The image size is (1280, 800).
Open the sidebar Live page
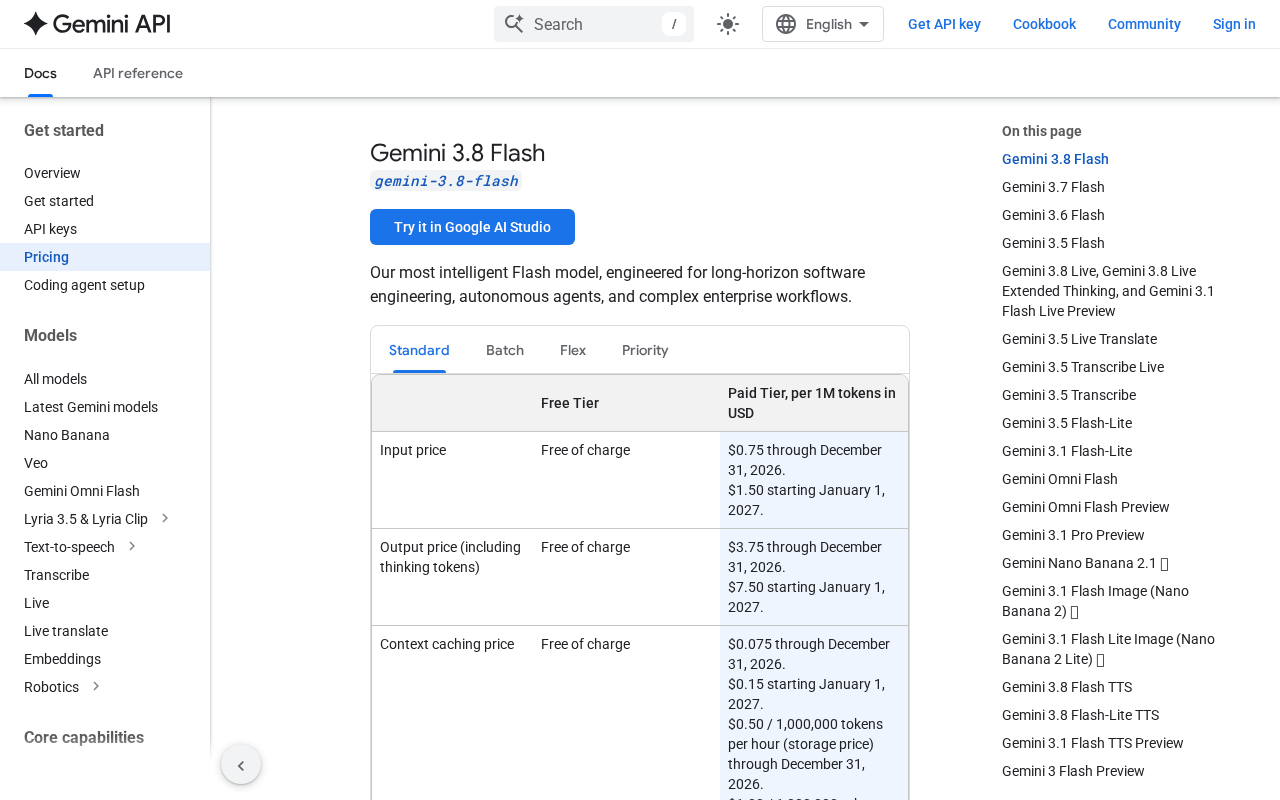[36, 603]
